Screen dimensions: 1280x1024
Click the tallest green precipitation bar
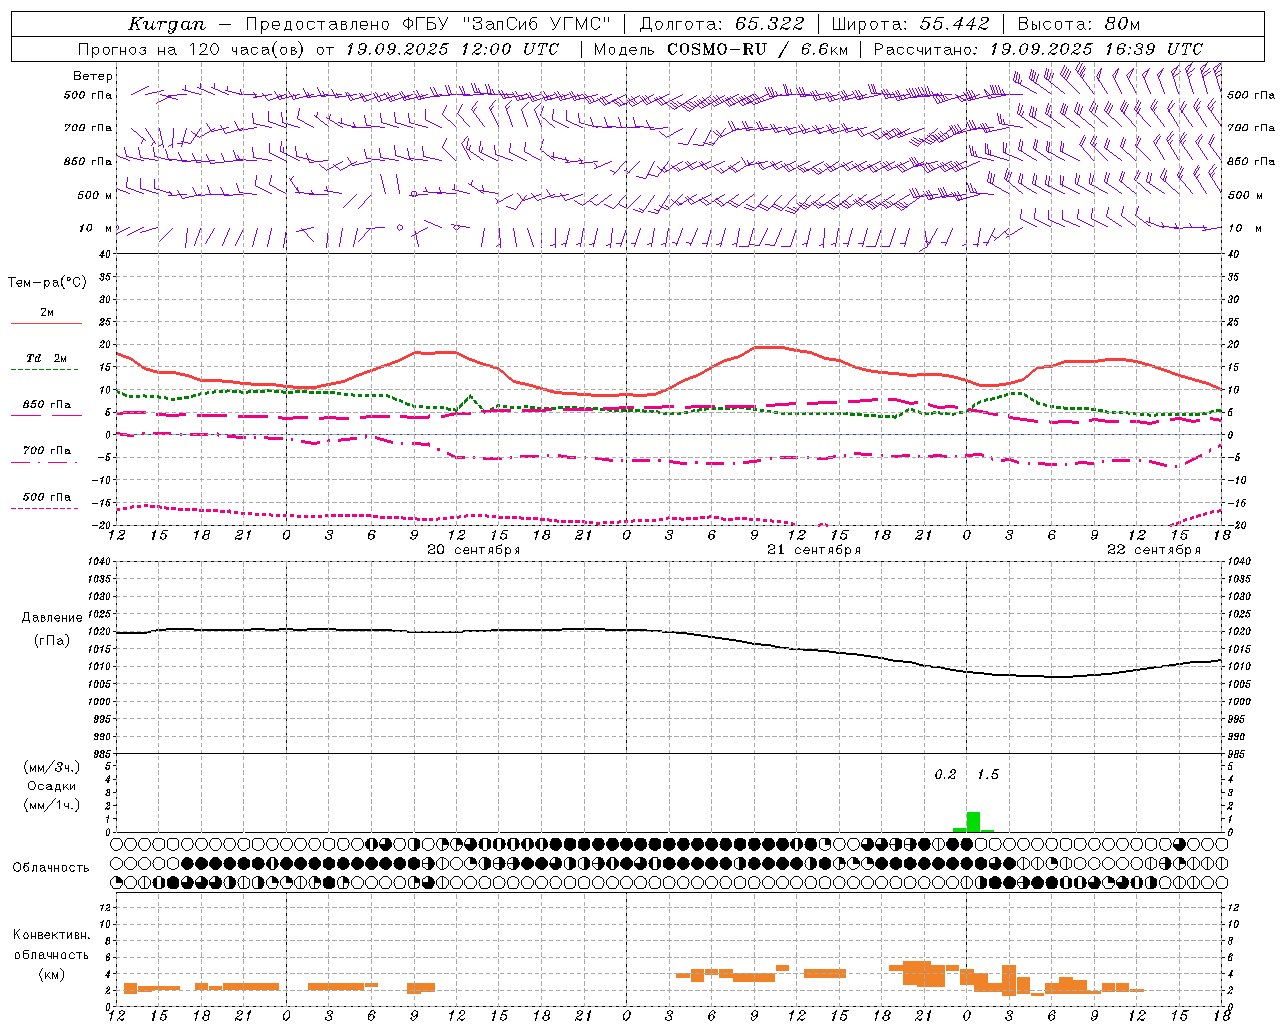click(x=973, y=822)
